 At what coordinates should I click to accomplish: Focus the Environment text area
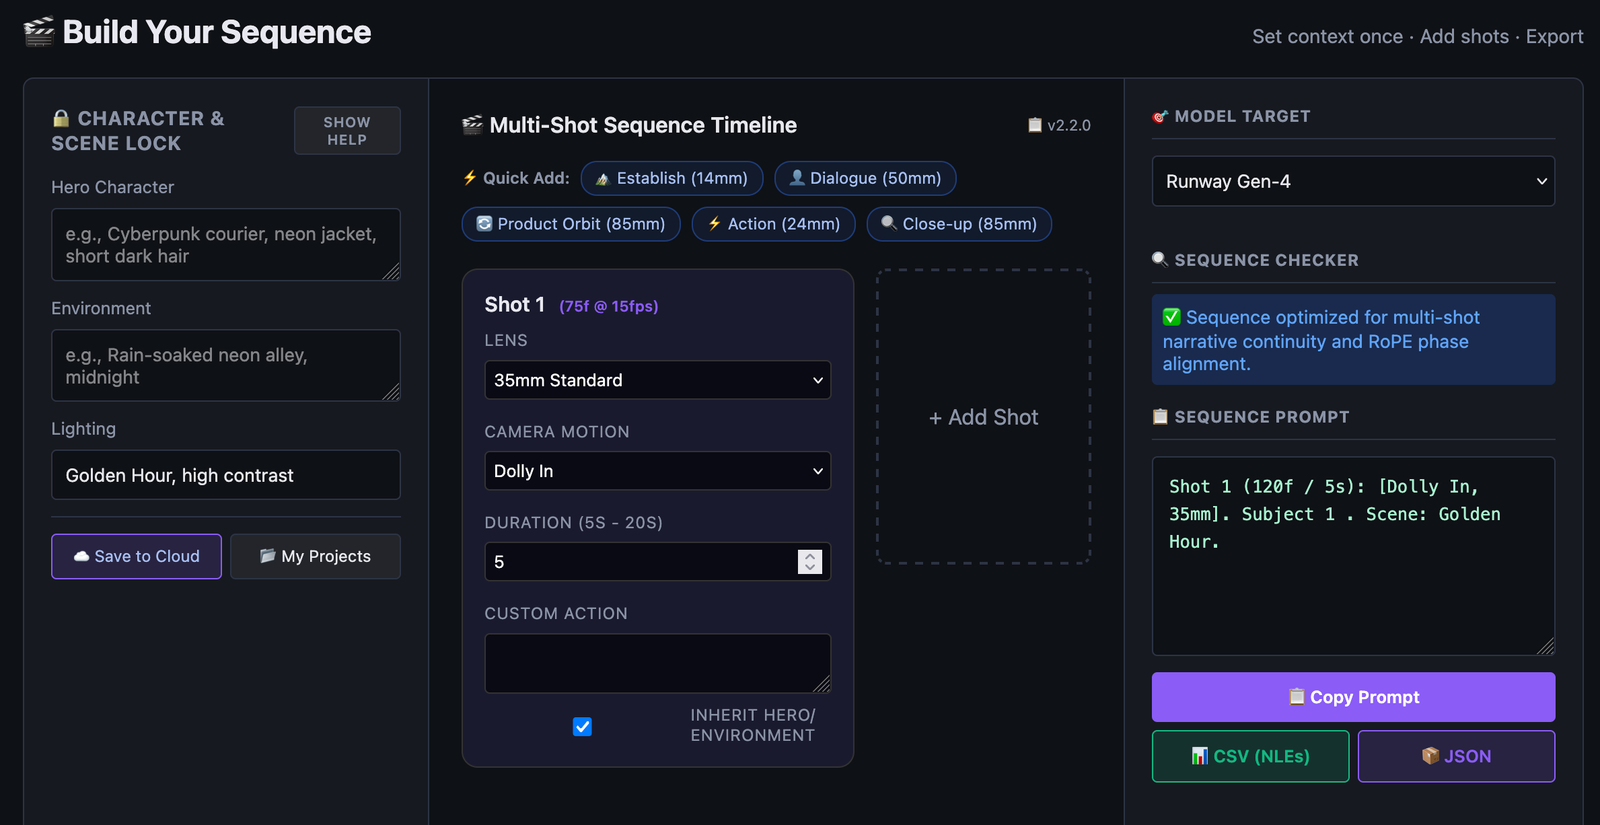[226, 366]
